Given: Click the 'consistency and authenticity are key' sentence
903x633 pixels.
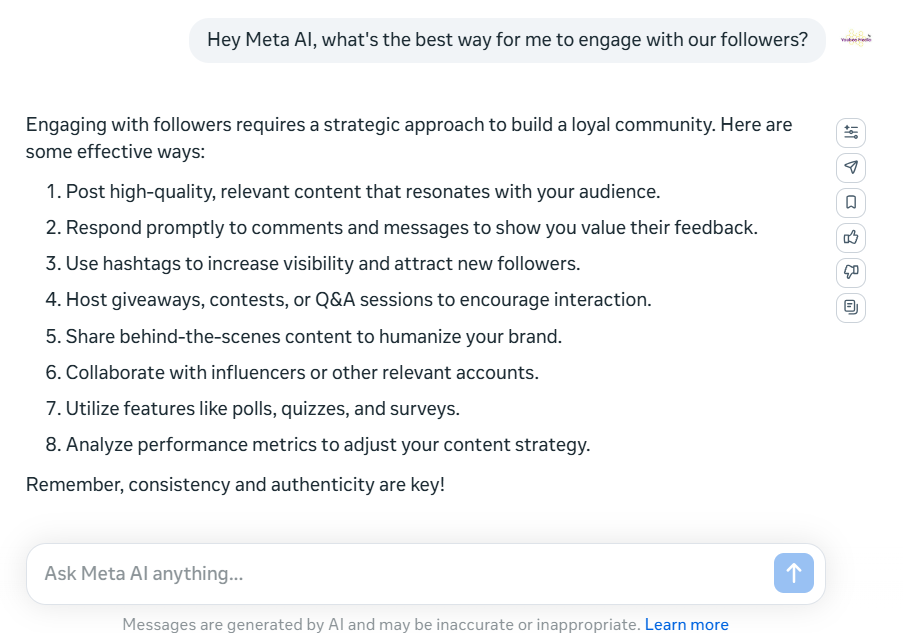Looking at the screenshot, I should click(235, 485).
